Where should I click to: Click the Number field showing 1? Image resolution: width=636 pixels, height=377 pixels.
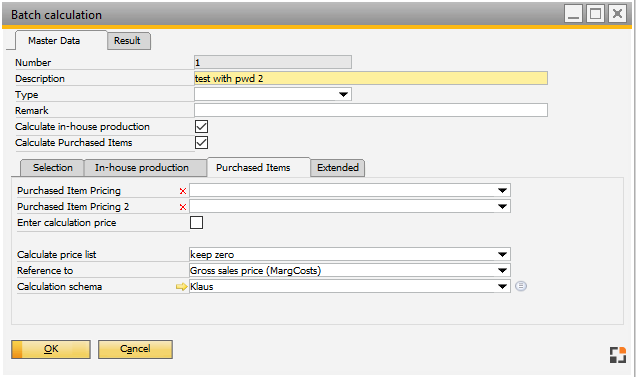273,62
